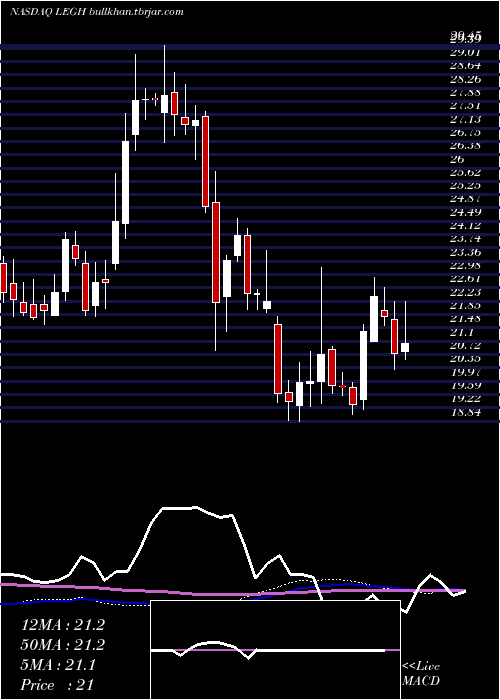Click the 19.97 price axis label
Screen dimensions: 500x700
pos(466,372)
